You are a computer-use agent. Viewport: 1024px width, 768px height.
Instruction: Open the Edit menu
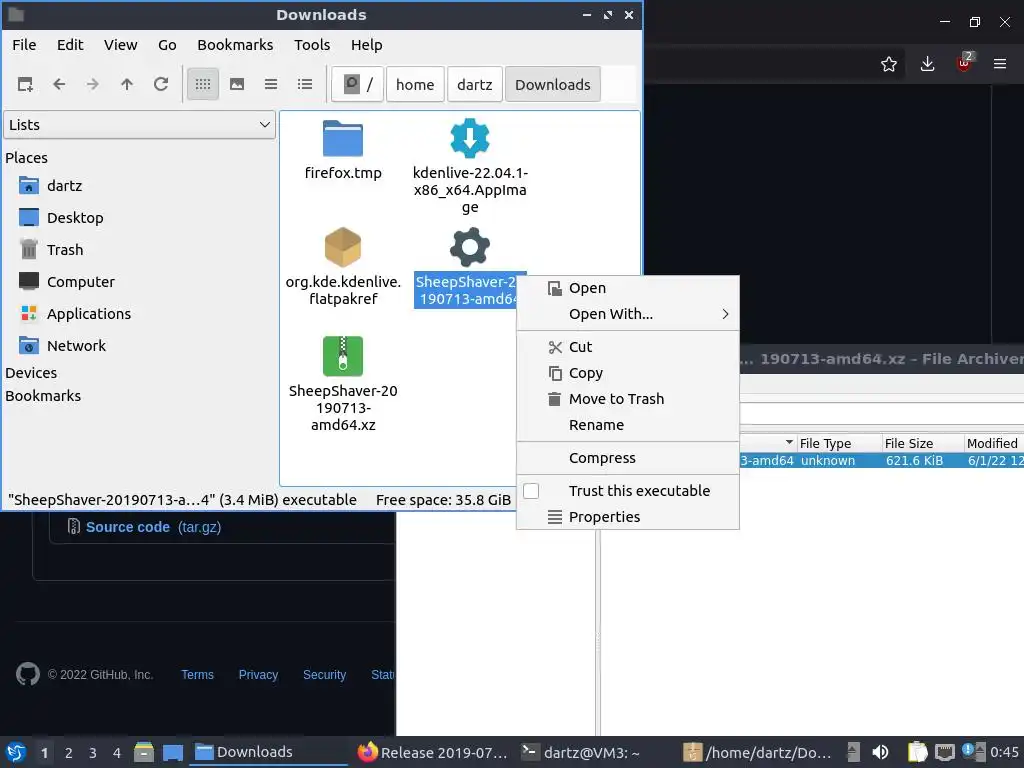(70, 45)
